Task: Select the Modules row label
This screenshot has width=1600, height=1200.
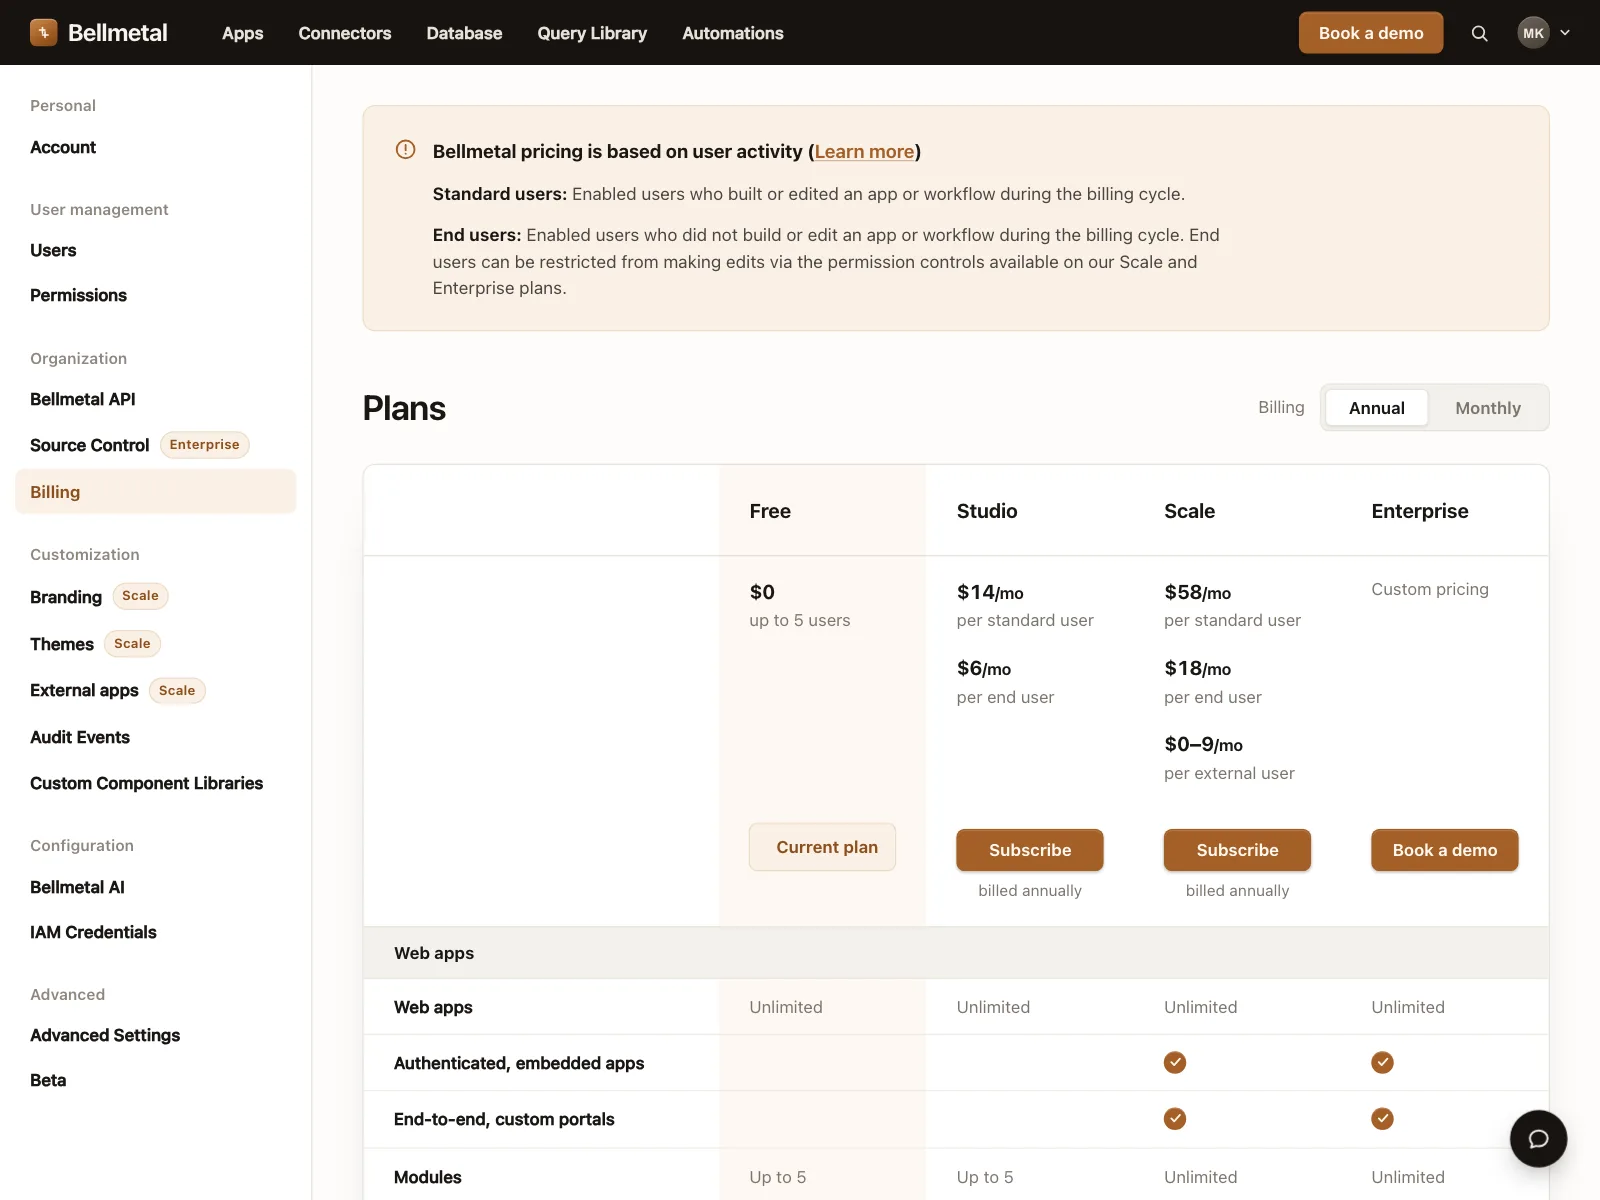Action: (x=428, y=1177)
